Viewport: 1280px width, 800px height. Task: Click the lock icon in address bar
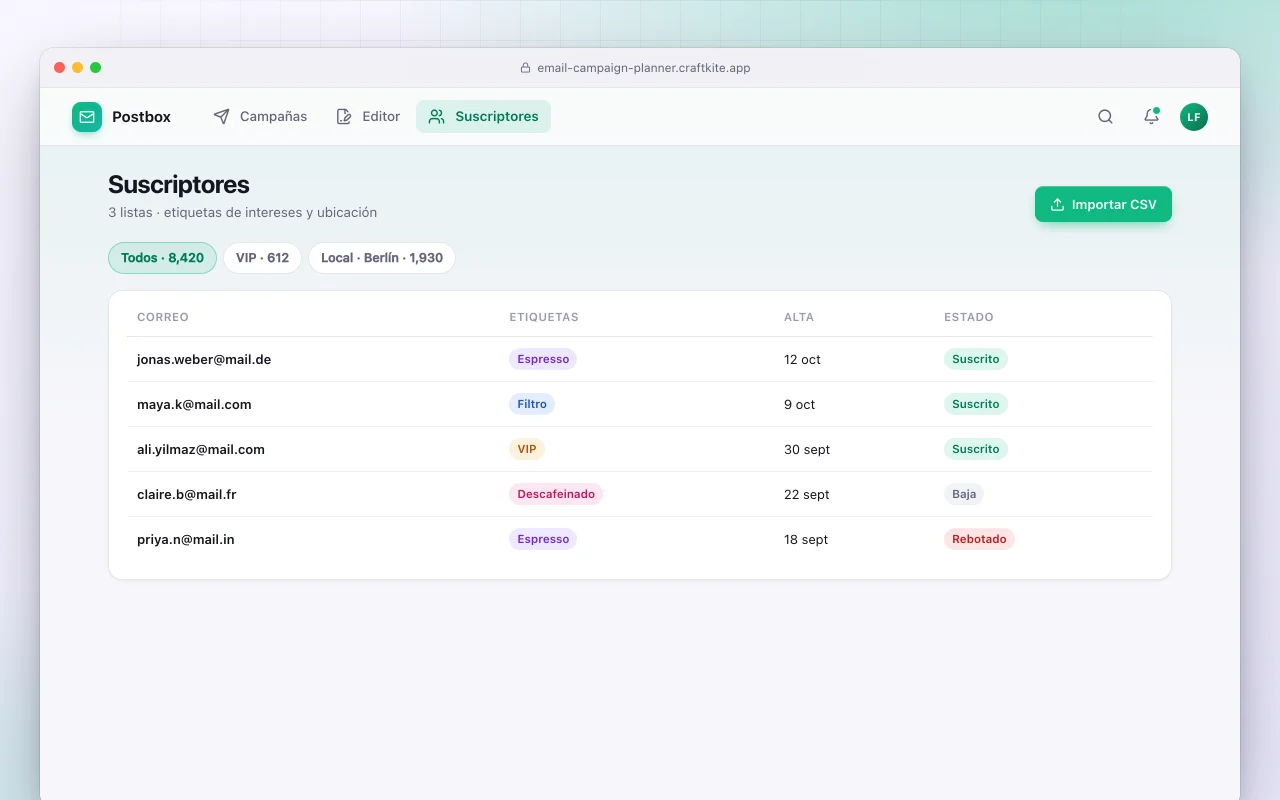525,68
